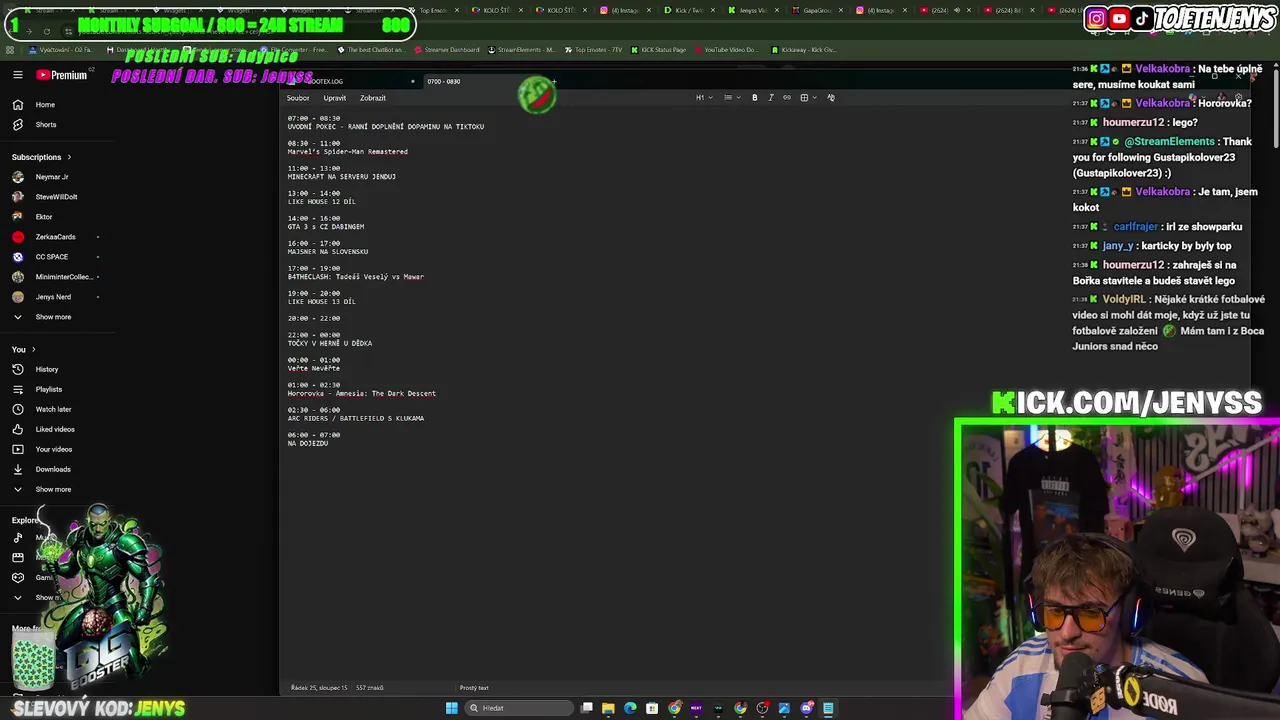Open the Zobrazit menu in Notepad
Image resolution: width=1280 pixels, height=720 pixels.
373,98
